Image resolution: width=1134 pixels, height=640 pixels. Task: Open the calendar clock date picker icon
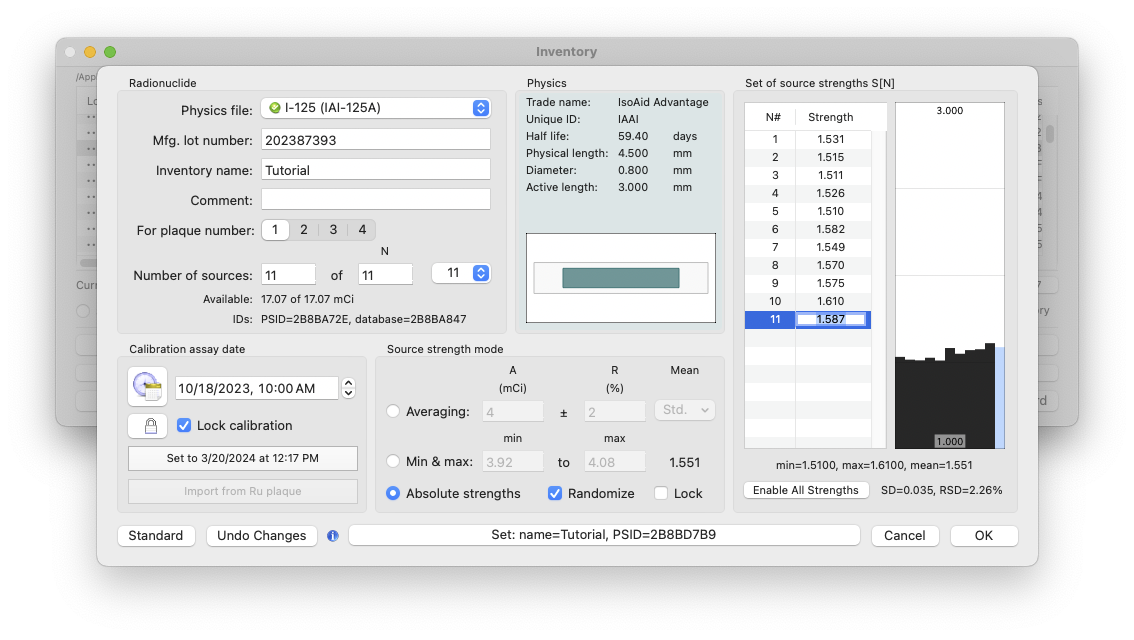[x=148, y=387]
